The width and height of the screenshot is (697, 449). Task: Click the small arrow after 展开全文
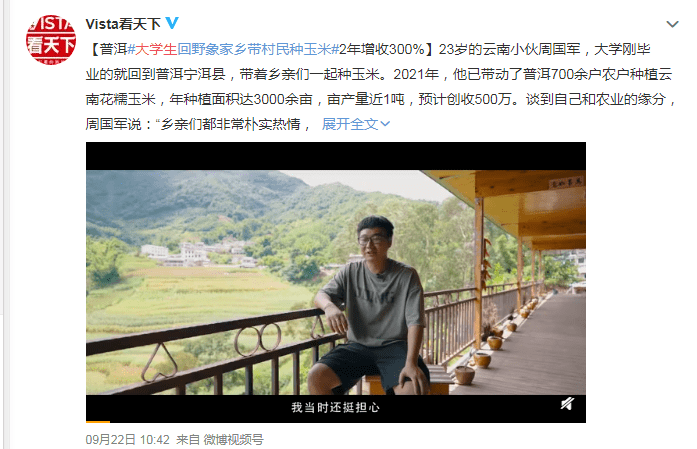[x=385, y=124]
